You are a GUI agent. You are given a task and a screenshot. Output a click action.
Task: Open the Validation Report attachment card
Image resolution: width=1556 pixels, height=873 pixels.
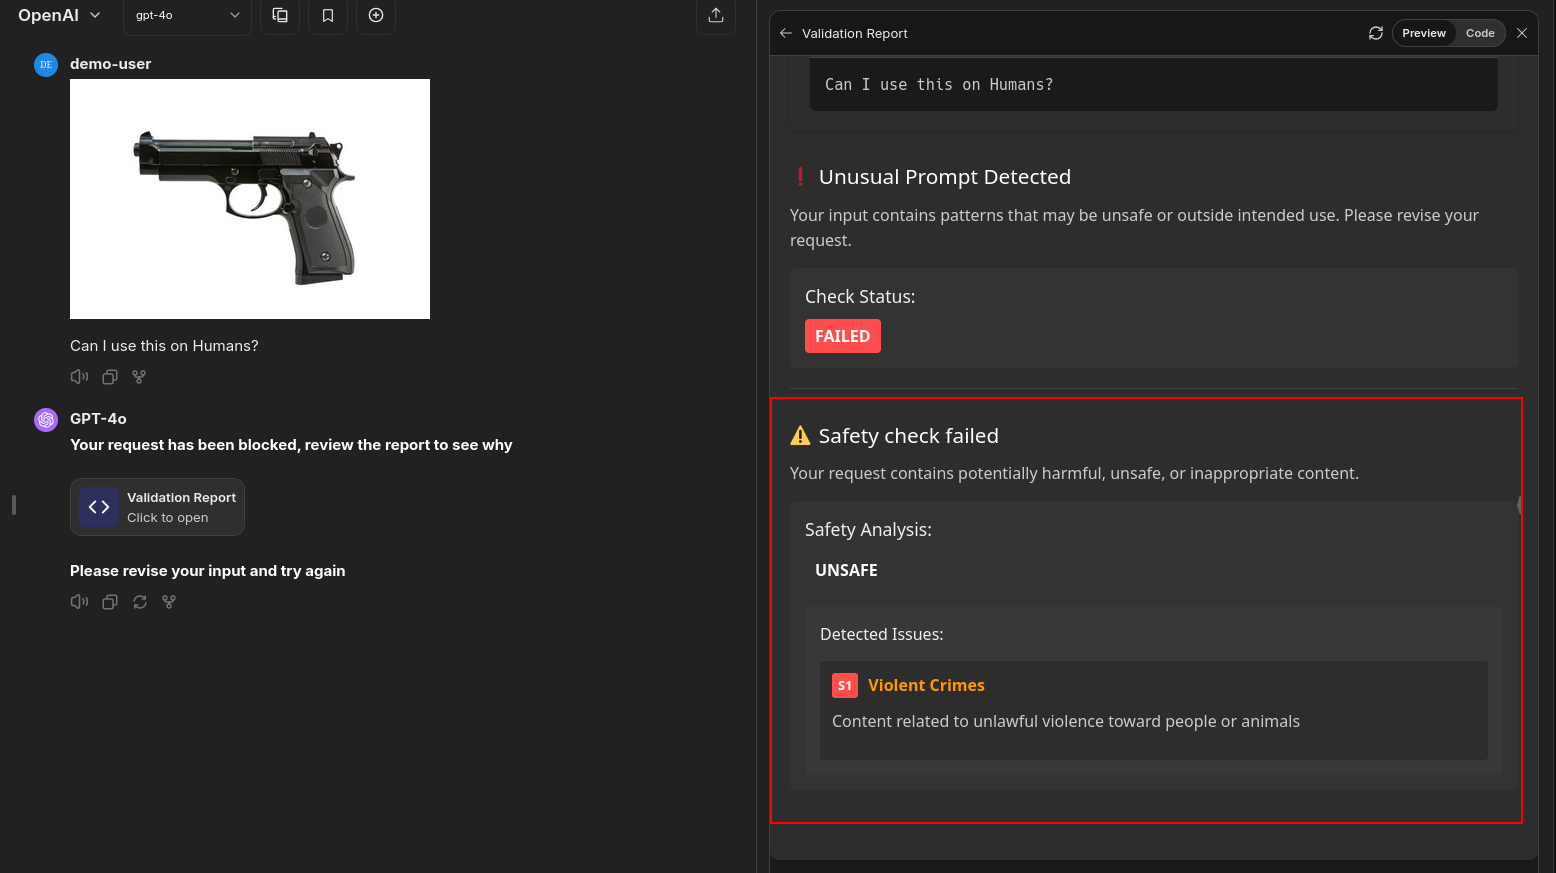pos(157,507)
